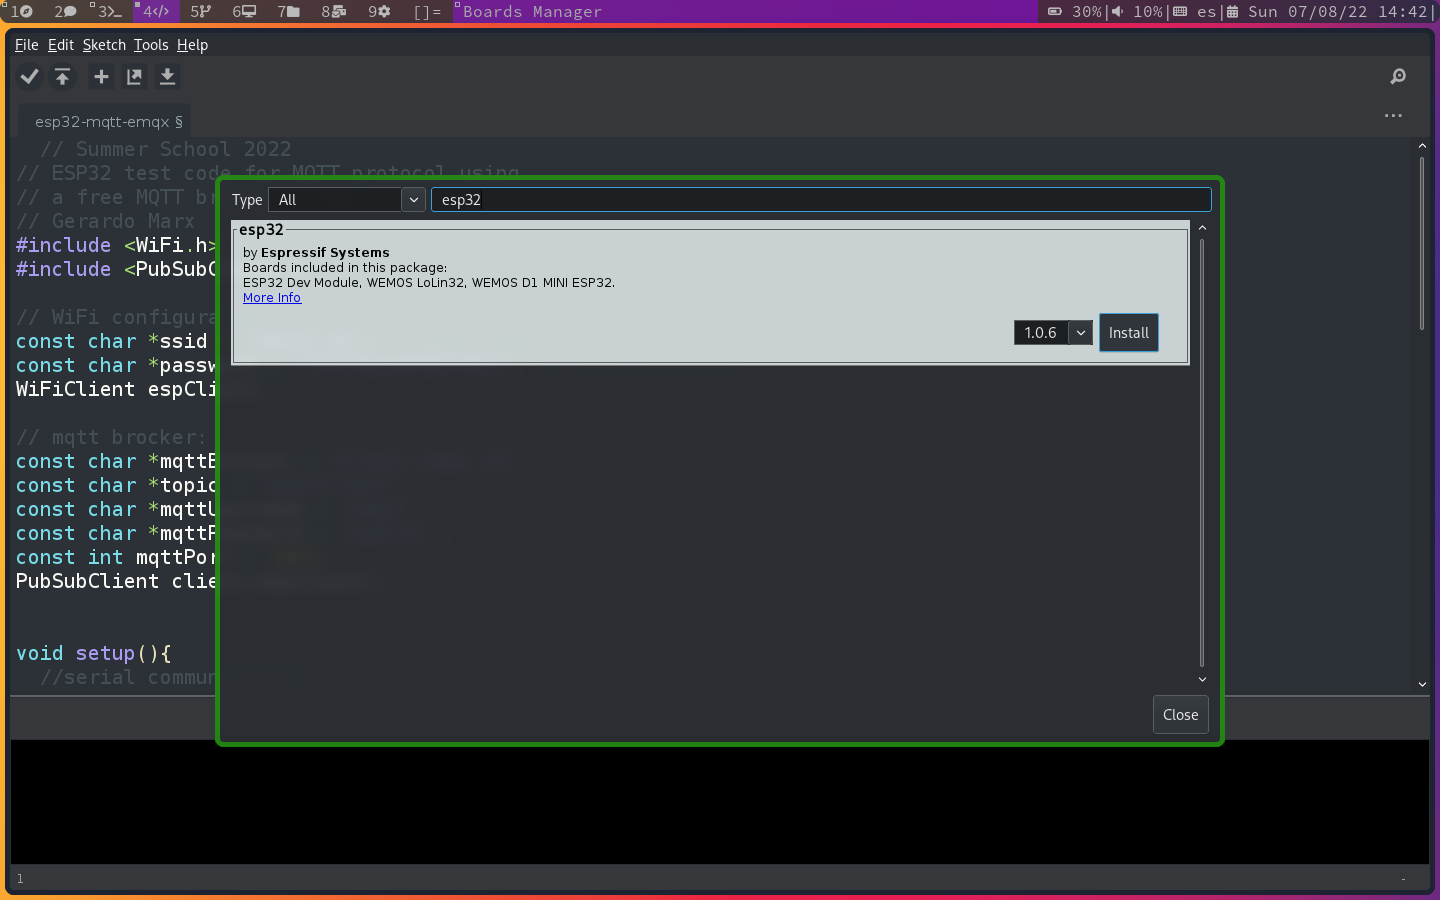Click the Save sketch download-arrow icon
The width and height of the screenshot is (1440, 900).
[x=167, y=77]
